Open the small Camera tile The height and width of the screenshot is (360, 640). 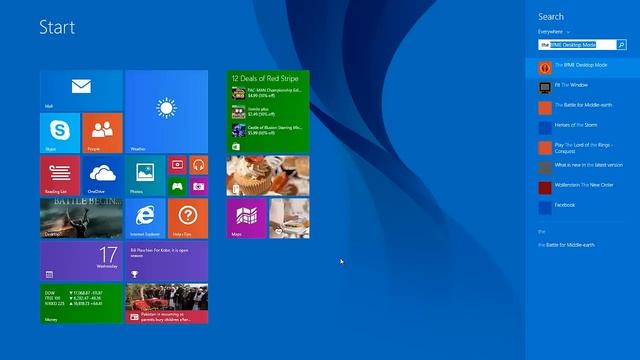(x=198, y=186)
